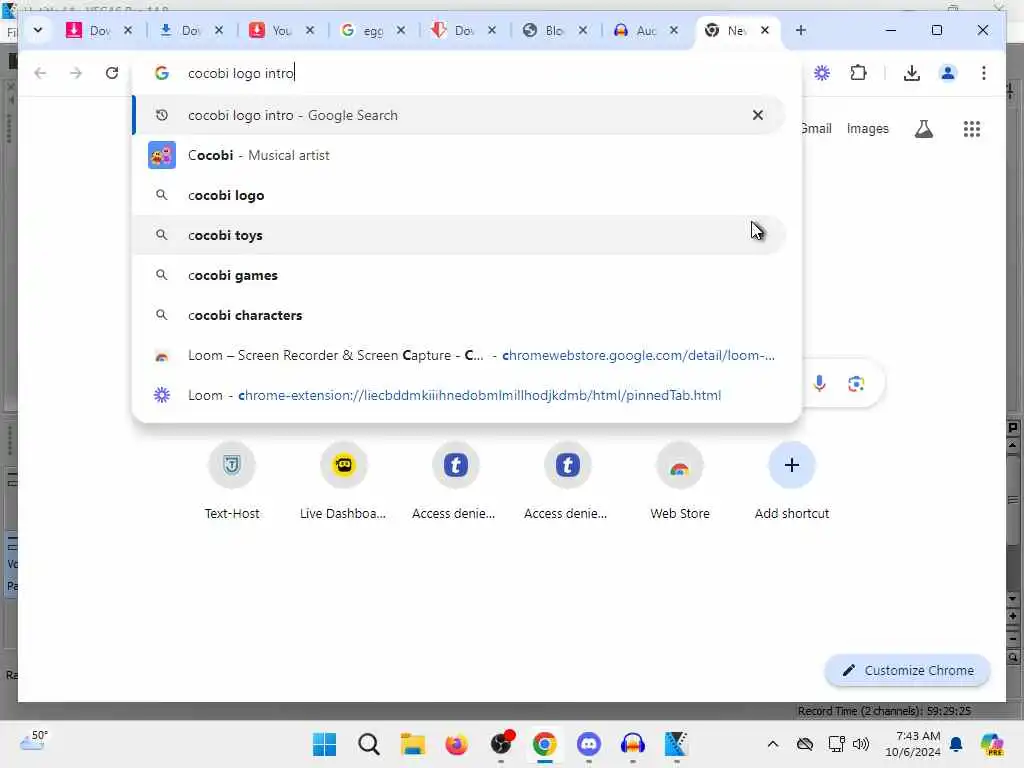Open the Text-Host shortcut
The image size is (1024, 768).
pyautogui.click(x=232, y=482)
